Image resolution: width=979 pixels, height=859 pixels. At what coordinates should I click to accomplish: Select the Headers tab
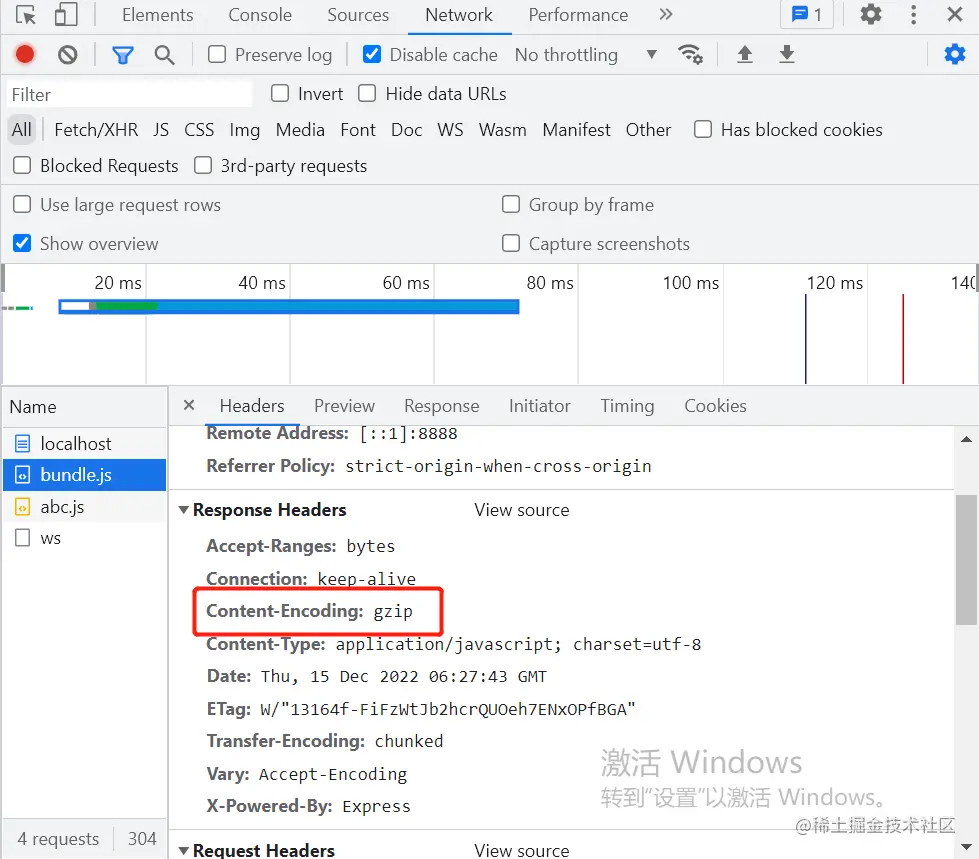252,406
